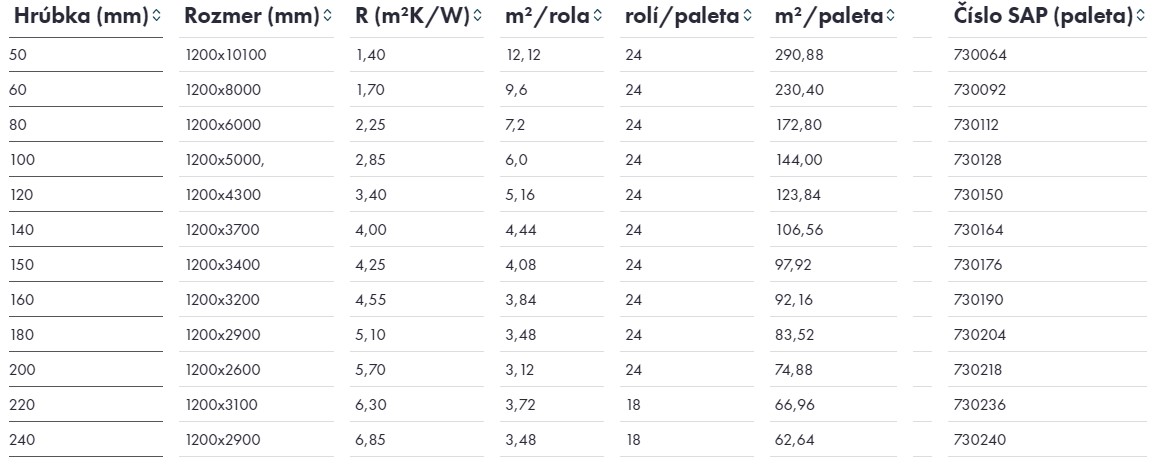Click the Rozmer (mm) header text
The height and width of the screenshot is (464, 1160).
coord(252,16)
